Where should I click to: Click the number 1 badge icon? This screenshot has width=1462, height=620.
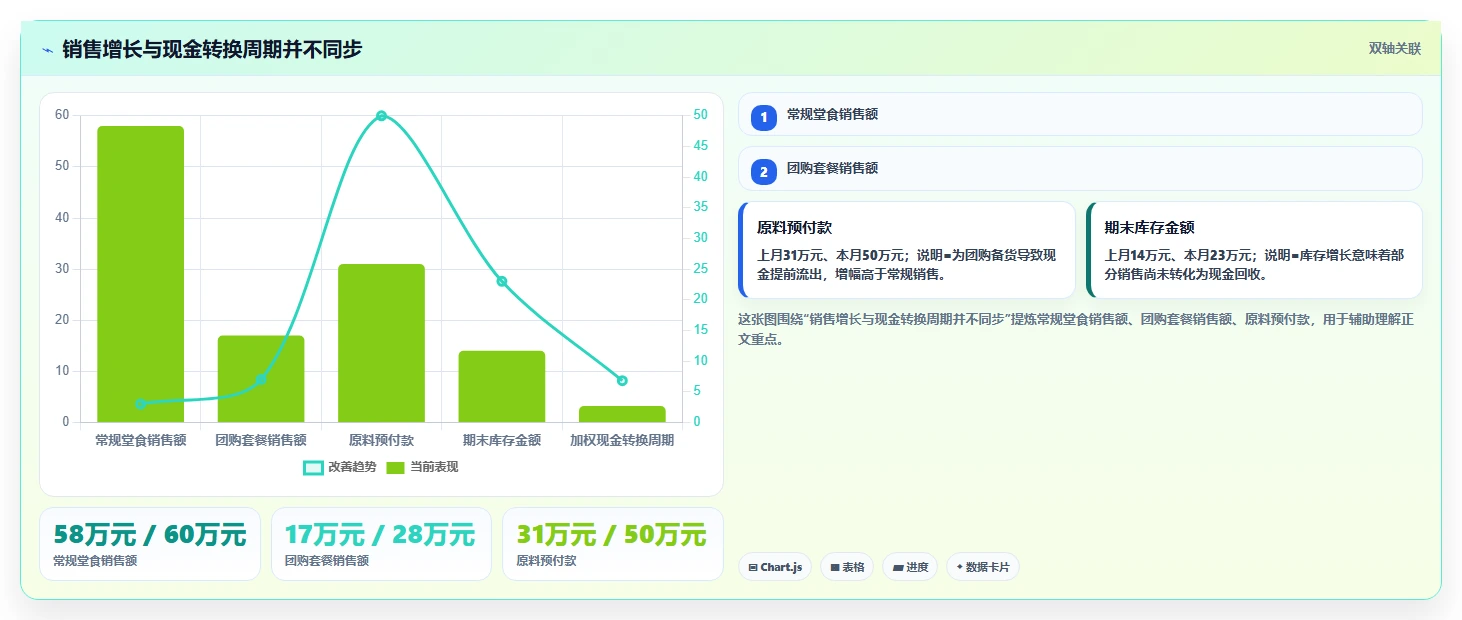tap(764, 117)
